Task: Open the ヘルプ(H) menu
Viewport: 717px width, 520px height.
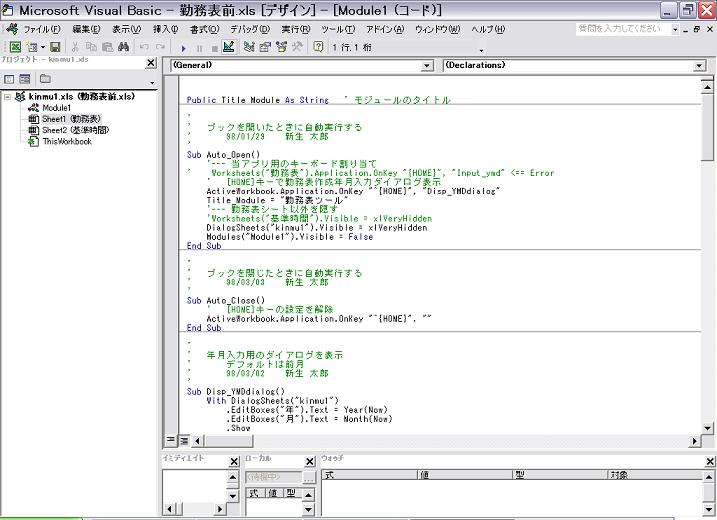Action: point(488,29)
